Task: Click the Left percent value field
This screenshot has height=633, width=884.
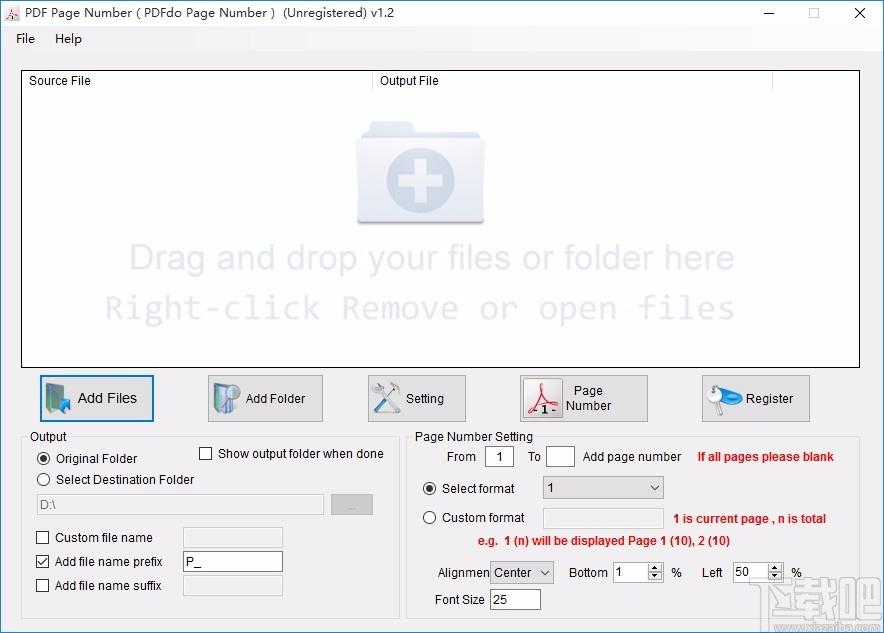Action: [x=751, y=572]
